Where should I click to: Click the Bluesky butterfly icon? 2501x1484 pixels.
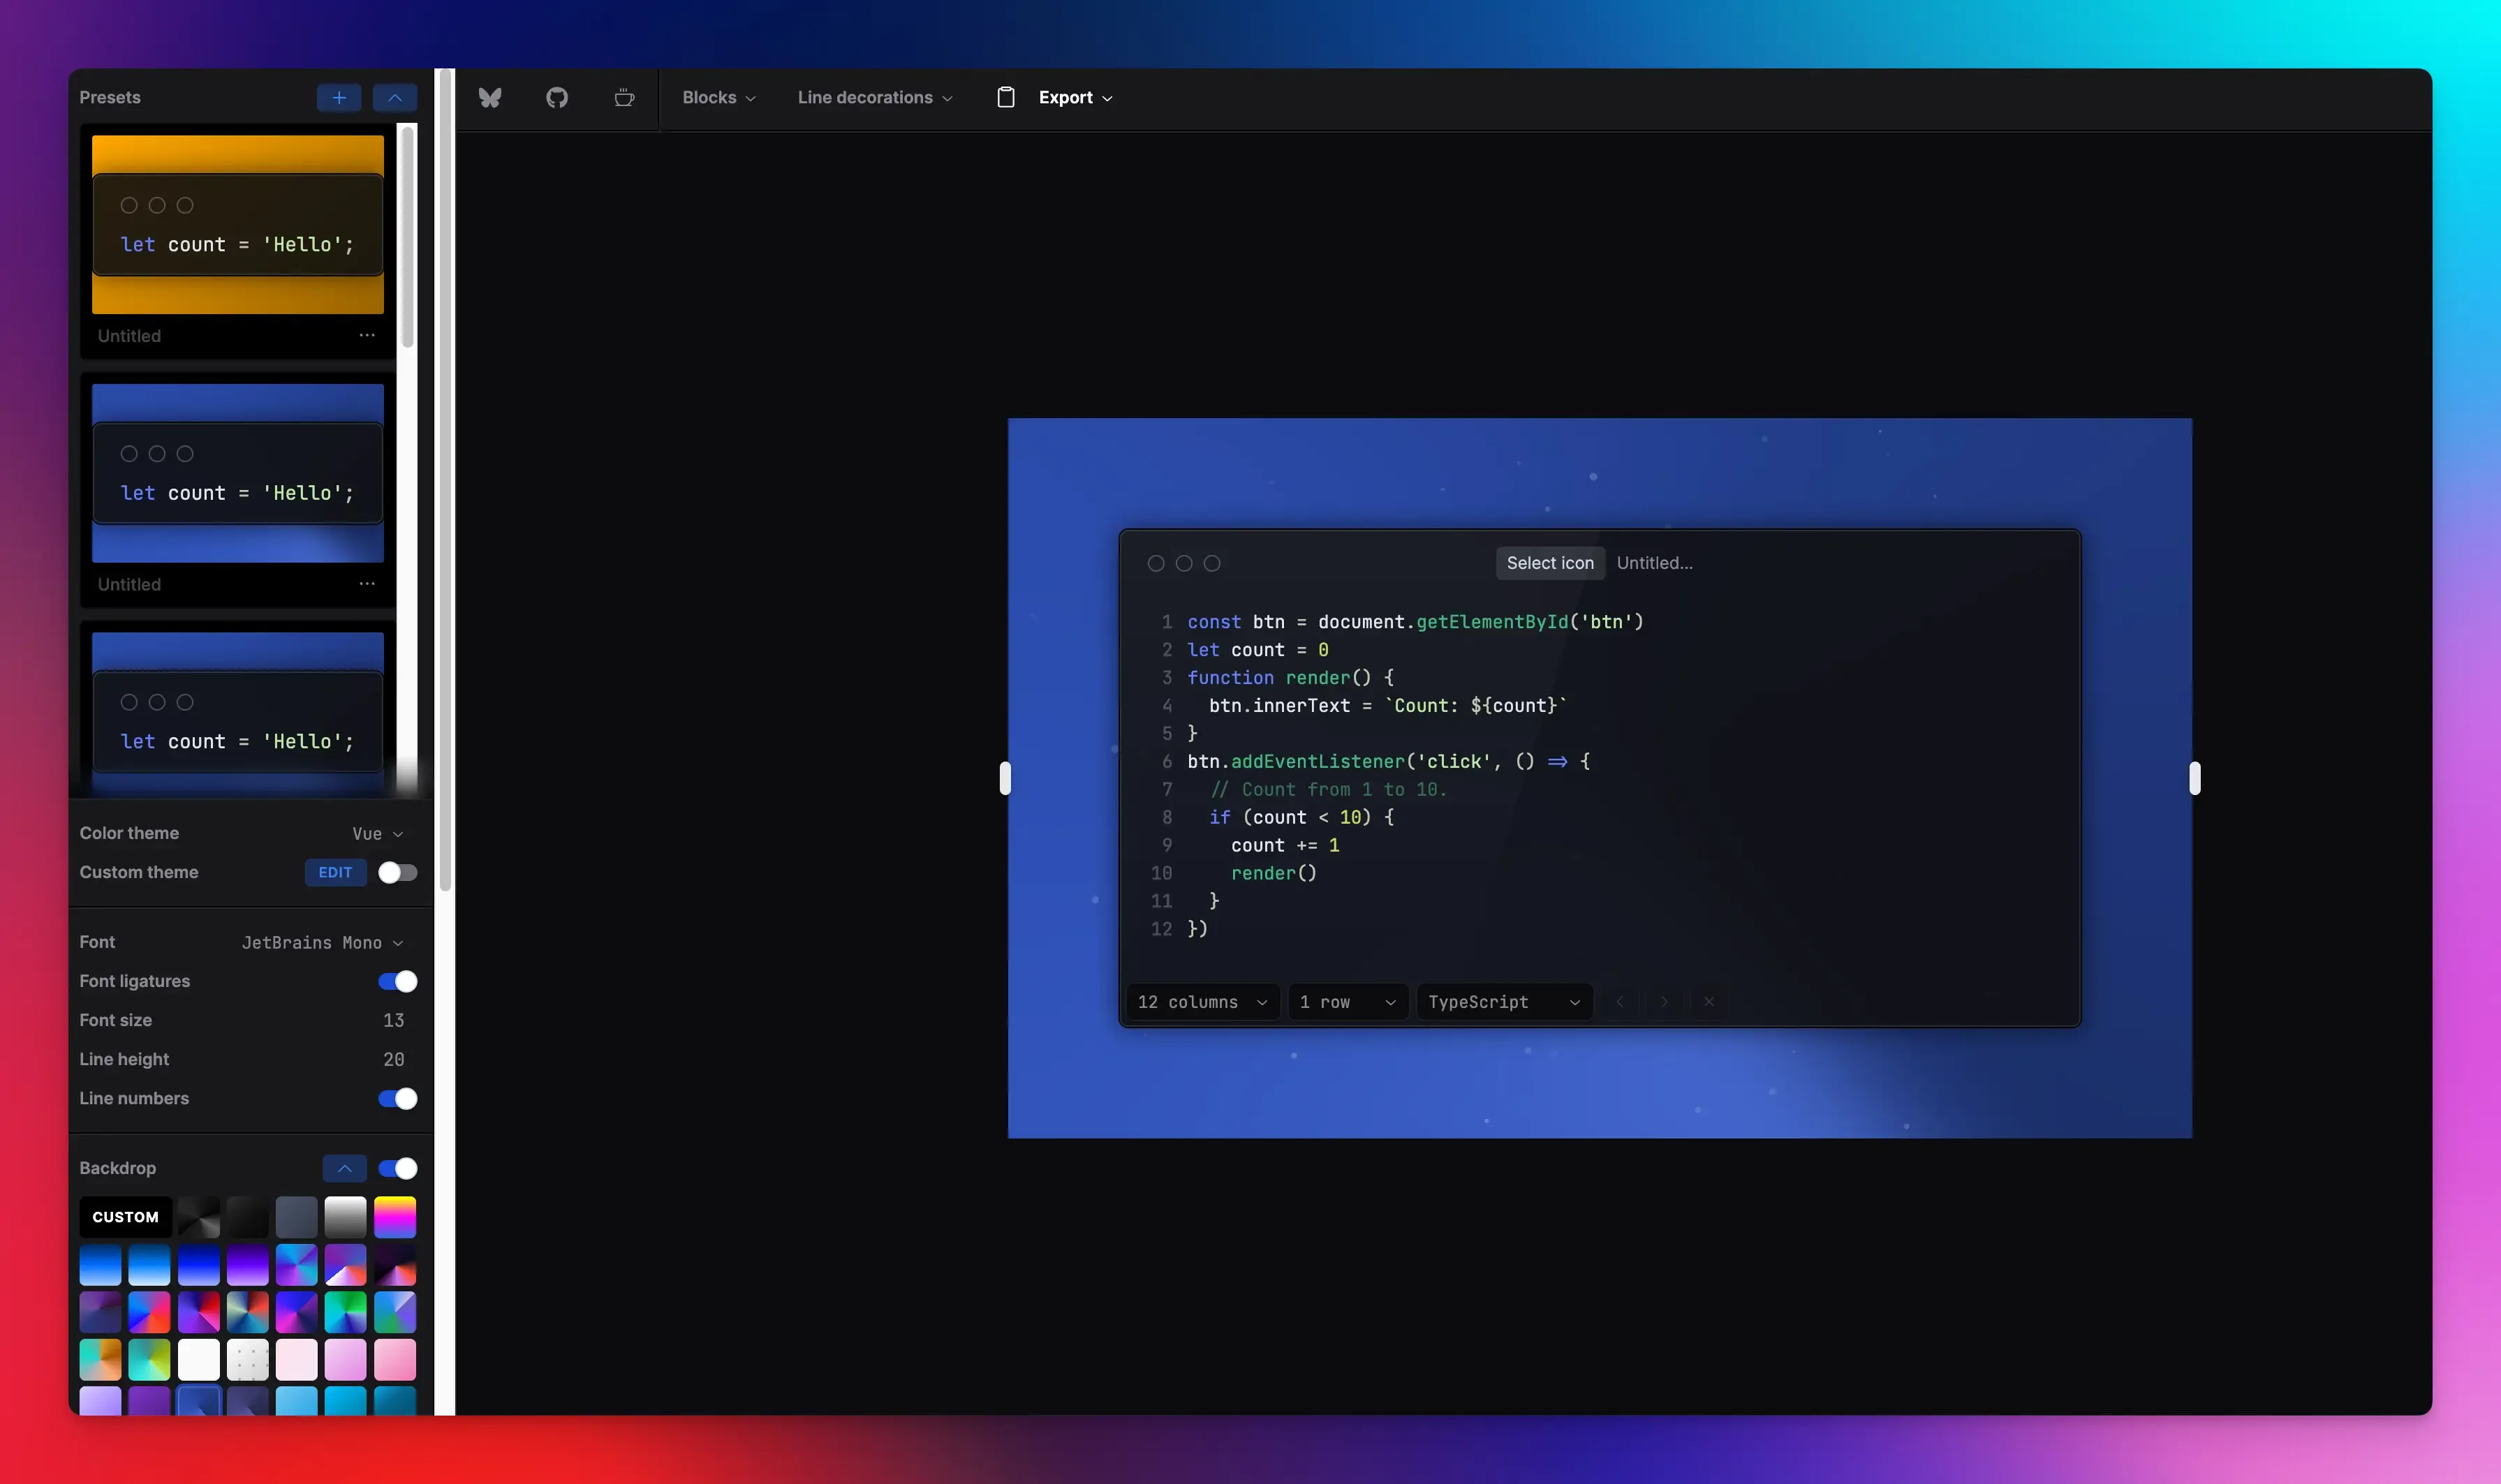489,97
